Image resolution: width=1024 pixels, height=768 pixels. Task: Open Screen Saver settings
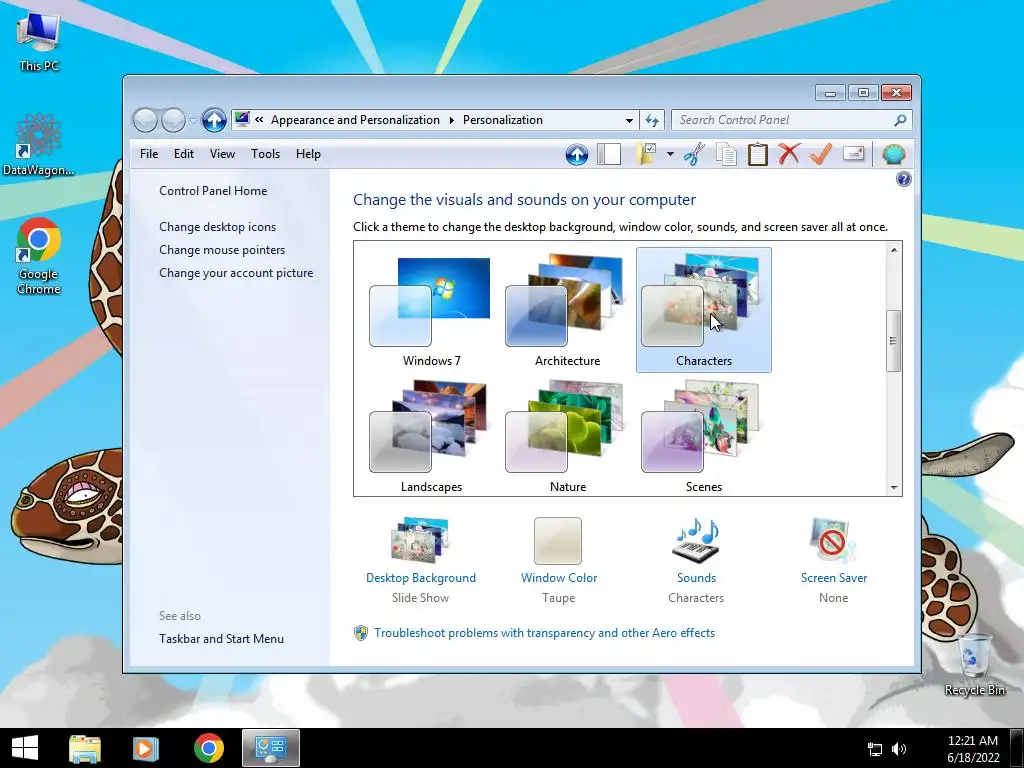[834, 560]
